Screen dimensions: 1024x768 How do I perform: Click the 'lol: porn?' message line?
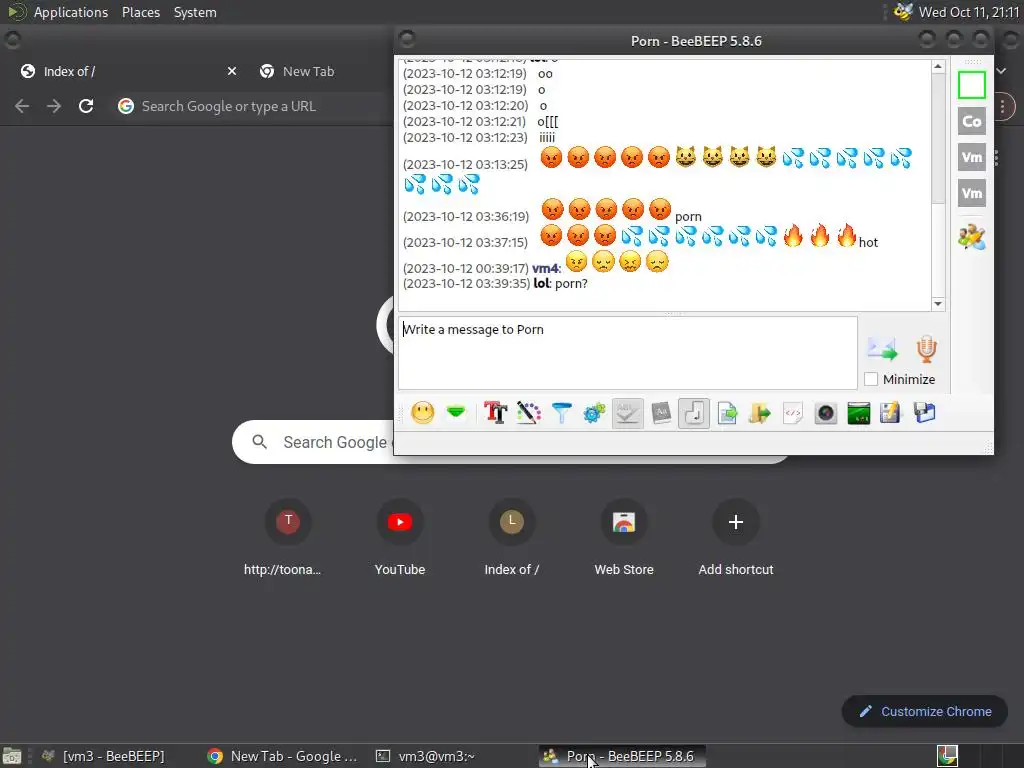[x=561, y=283]
